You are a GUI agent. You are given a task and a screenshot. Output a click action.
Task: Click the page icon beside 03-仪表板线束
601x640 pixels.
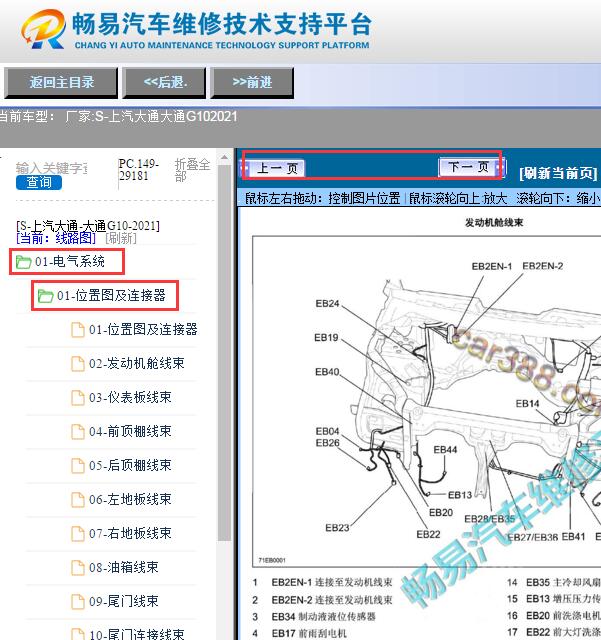pyautogui.click(x=78, y=397)
